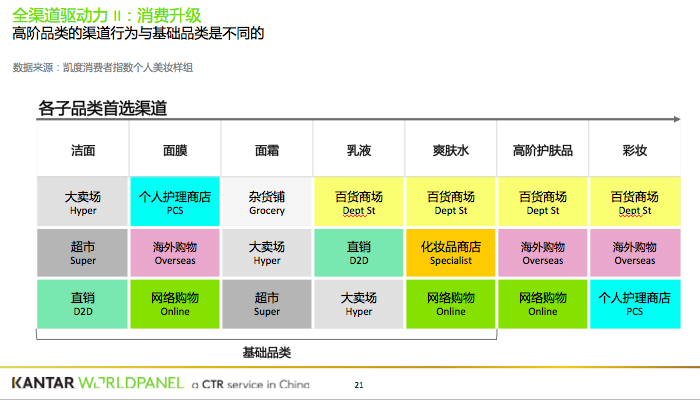Click '大卖场 Hyper' cell under 面霜
Image resolution: width=700 pixels, height=400 pixels.
pos(267,253)
